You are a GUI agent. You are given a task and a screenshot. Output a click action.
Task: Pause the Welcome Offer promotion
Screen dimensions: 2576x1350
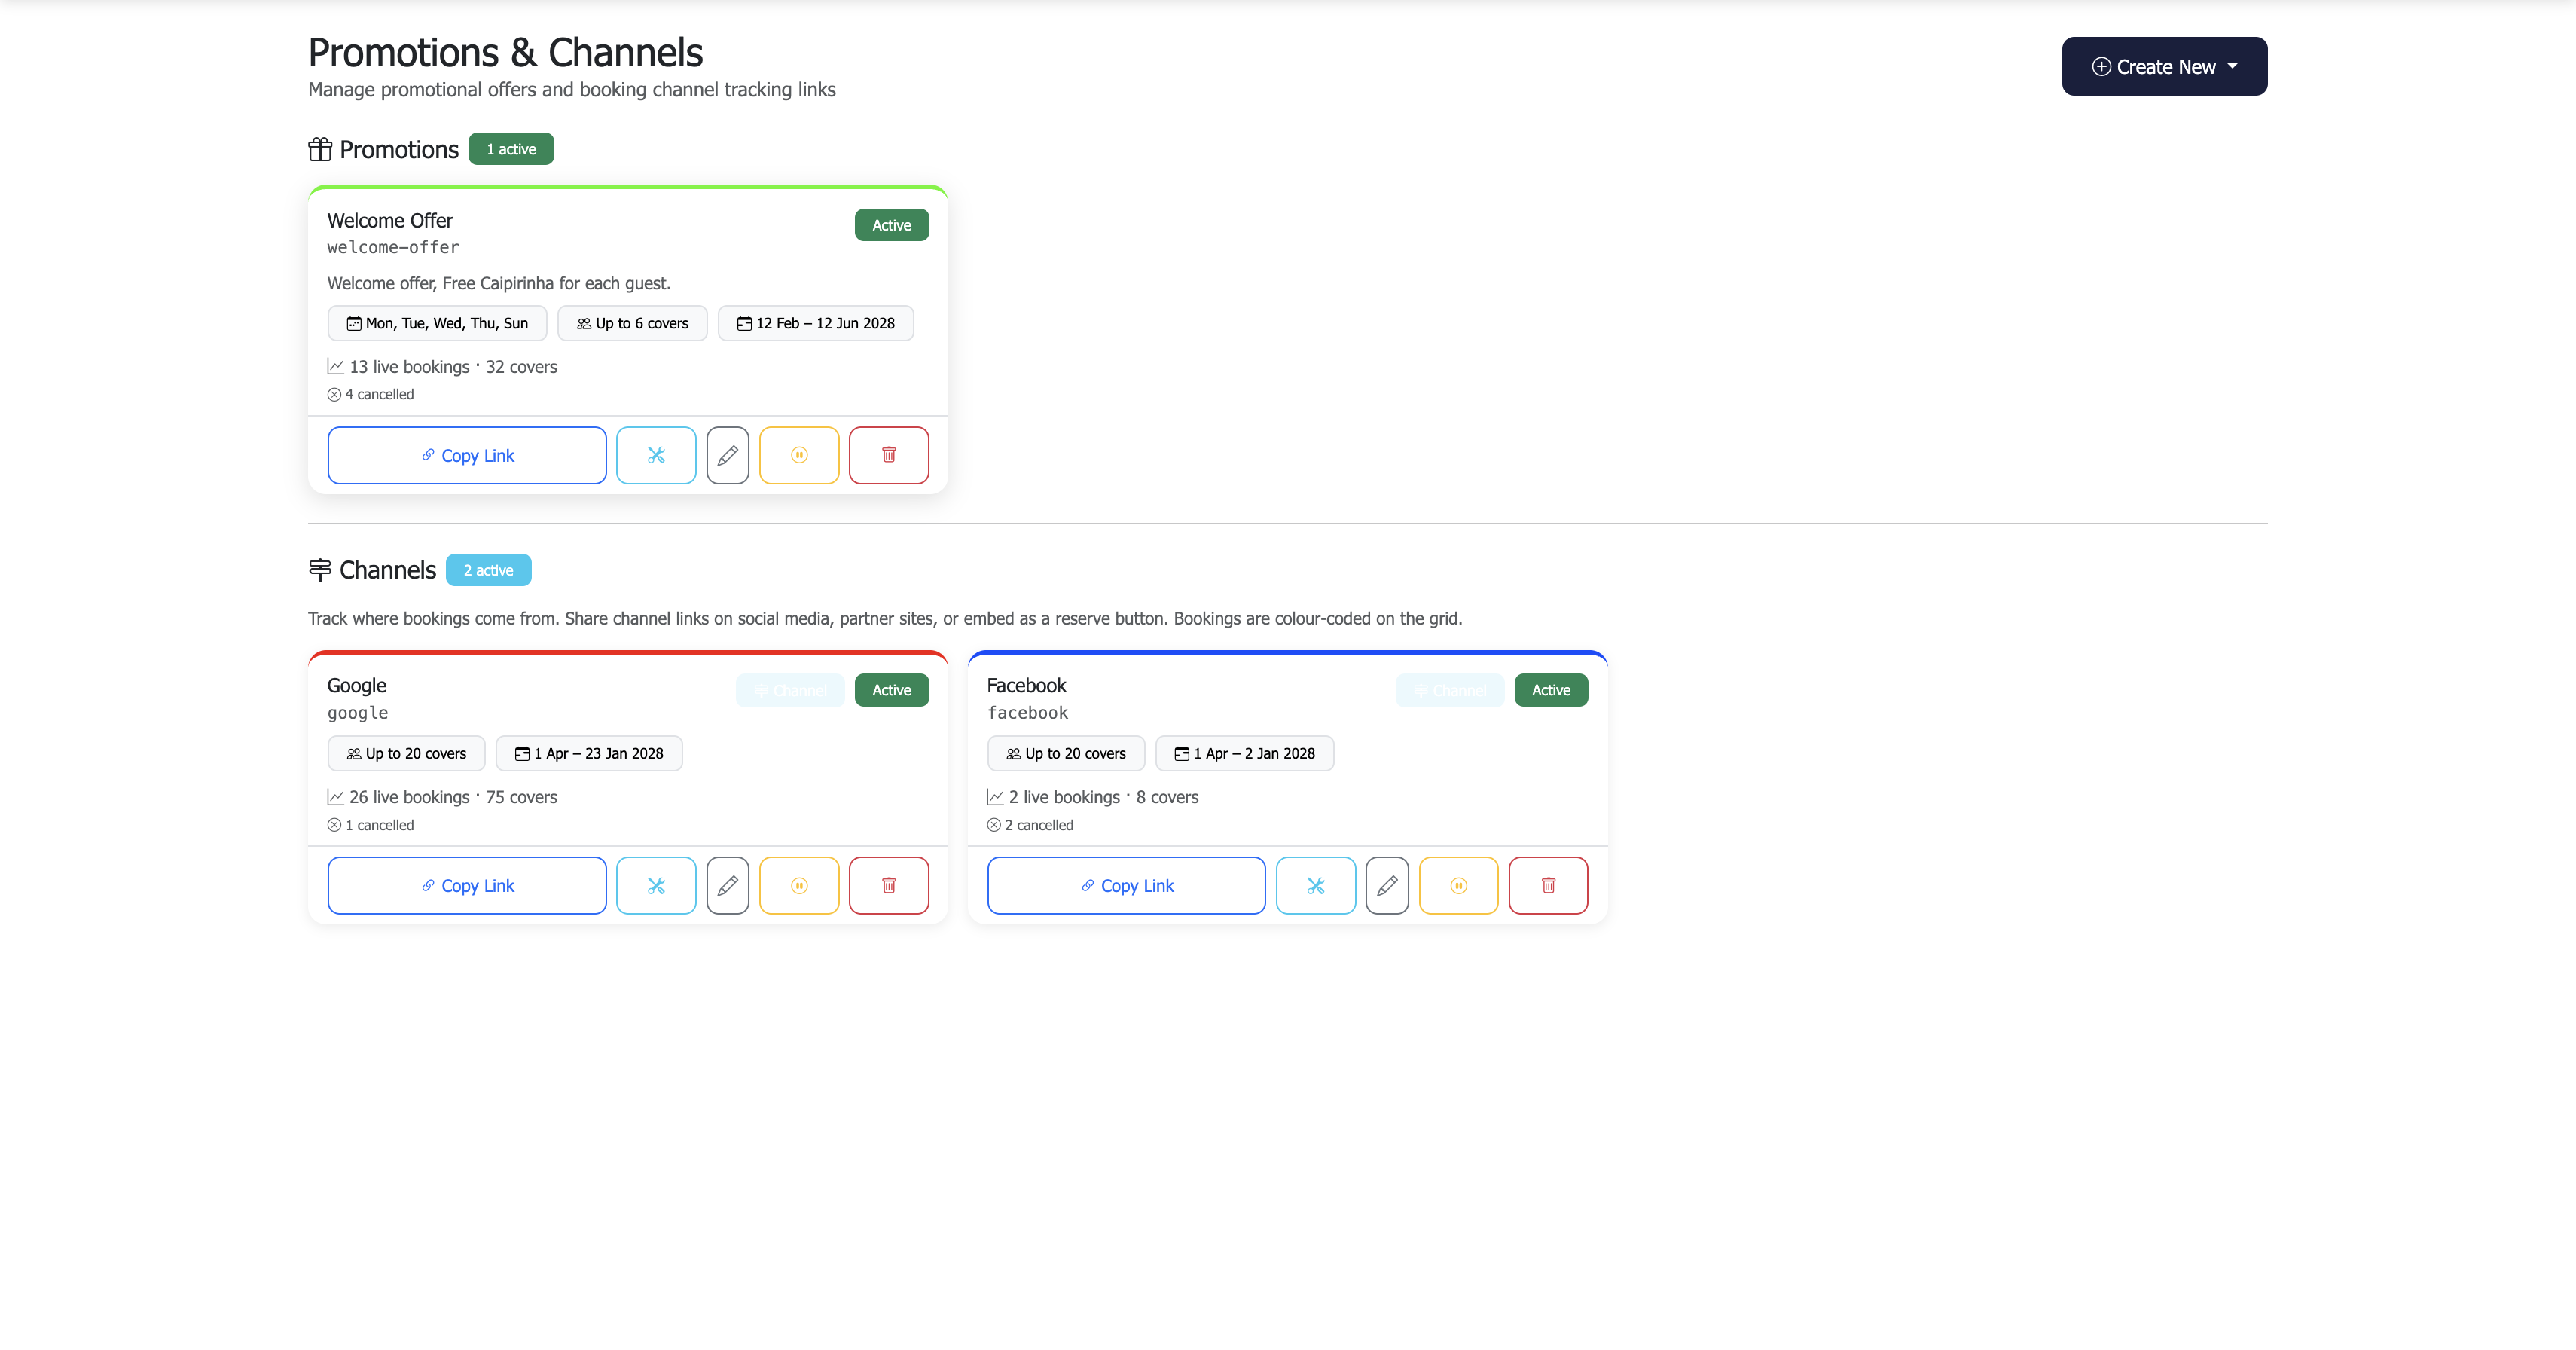(x=798, y=455)
